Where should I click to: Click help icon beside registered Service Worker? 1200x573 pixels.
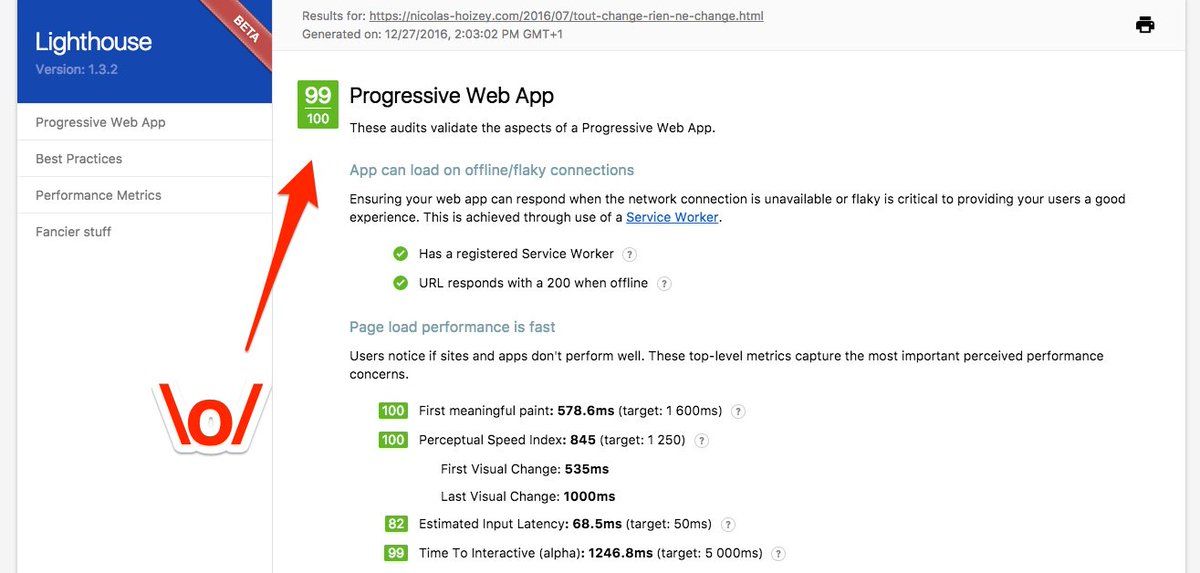[x=629, y=254]
